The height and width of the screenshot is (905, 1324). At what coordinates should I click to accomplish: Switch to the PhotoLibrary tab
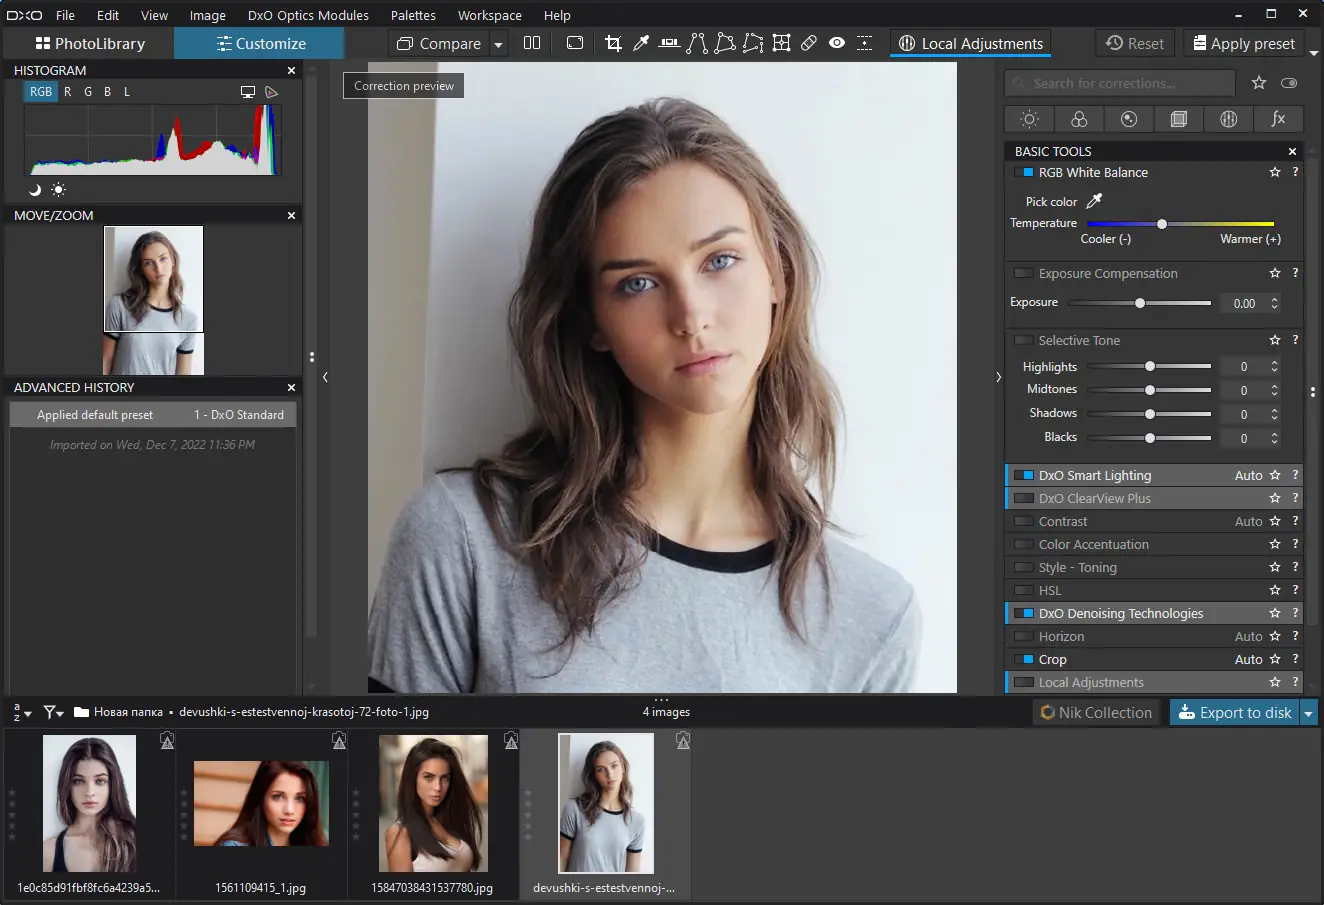89,43
